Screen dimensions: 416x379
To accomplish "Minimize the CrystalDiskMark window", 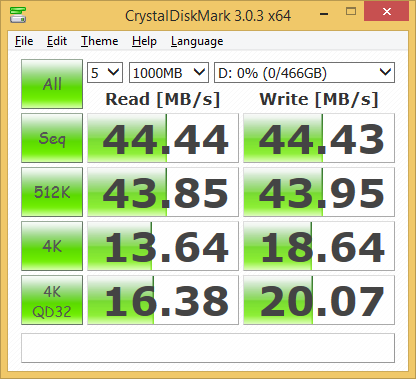I will [324, 13].
